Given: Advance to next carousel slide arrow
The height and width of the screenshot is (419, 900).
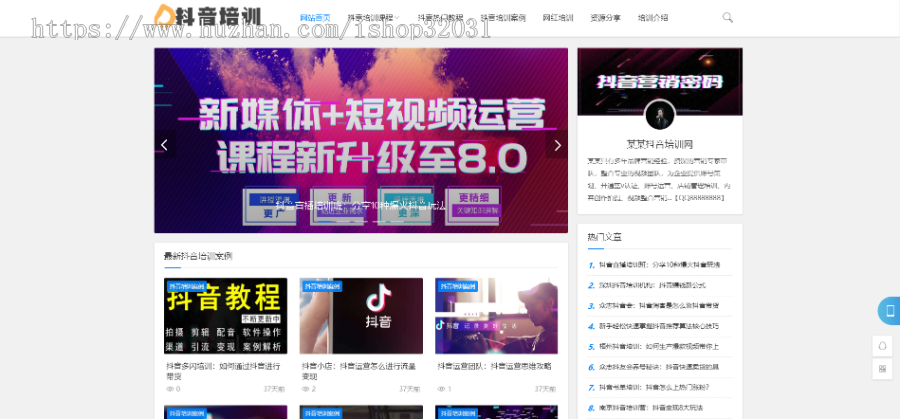Looking at the screenshot, I should coord(557,145).
